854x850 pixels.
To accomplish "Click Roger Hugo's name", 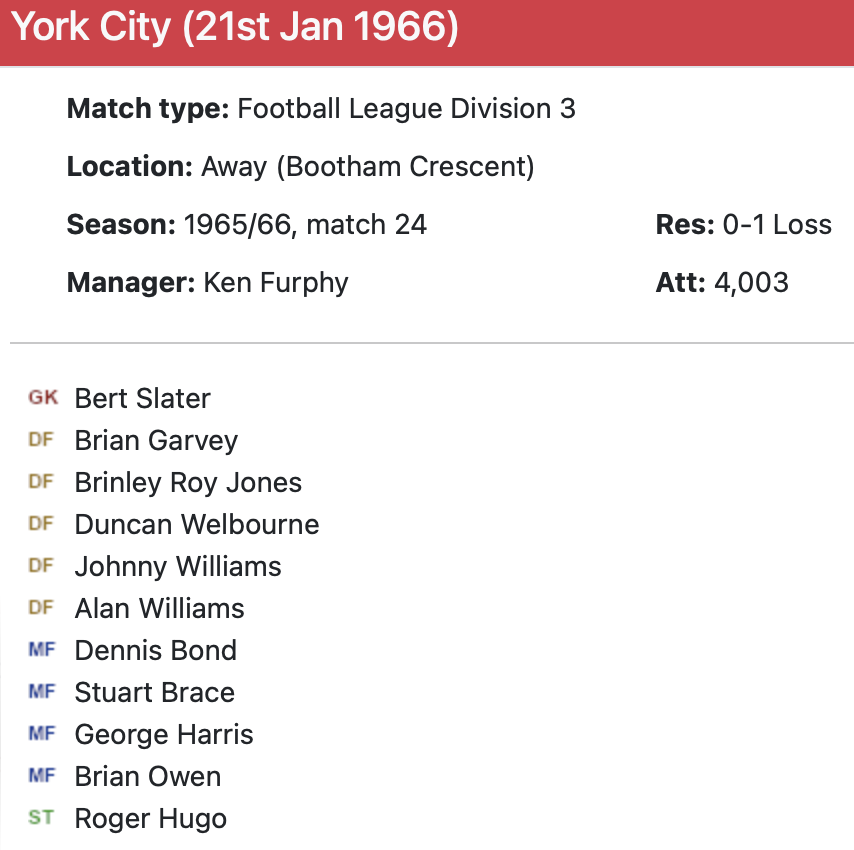I will click(x=150, y=818).
